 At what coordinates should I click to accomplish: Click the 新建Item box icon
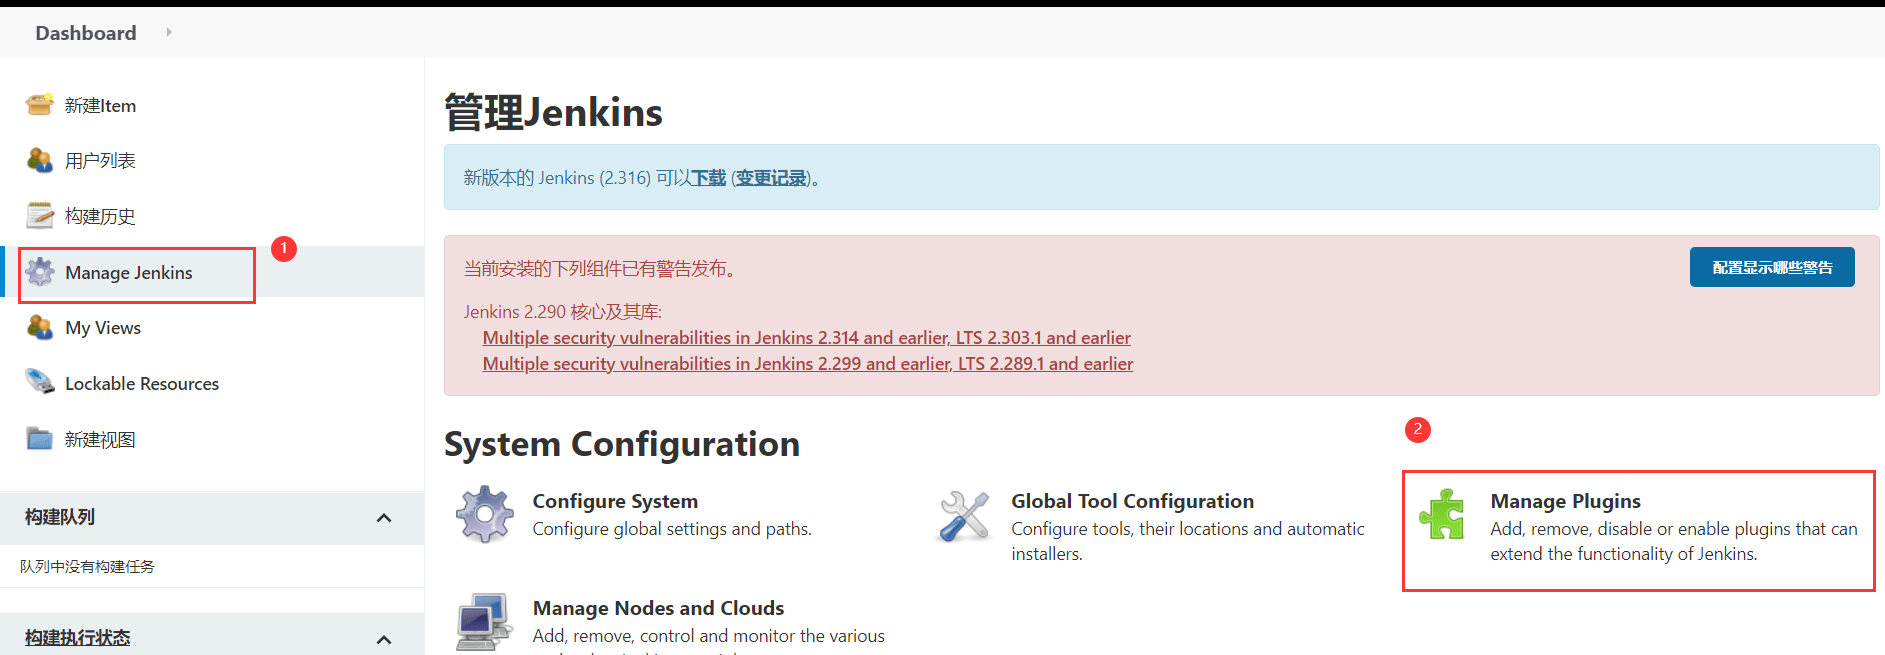40,104
